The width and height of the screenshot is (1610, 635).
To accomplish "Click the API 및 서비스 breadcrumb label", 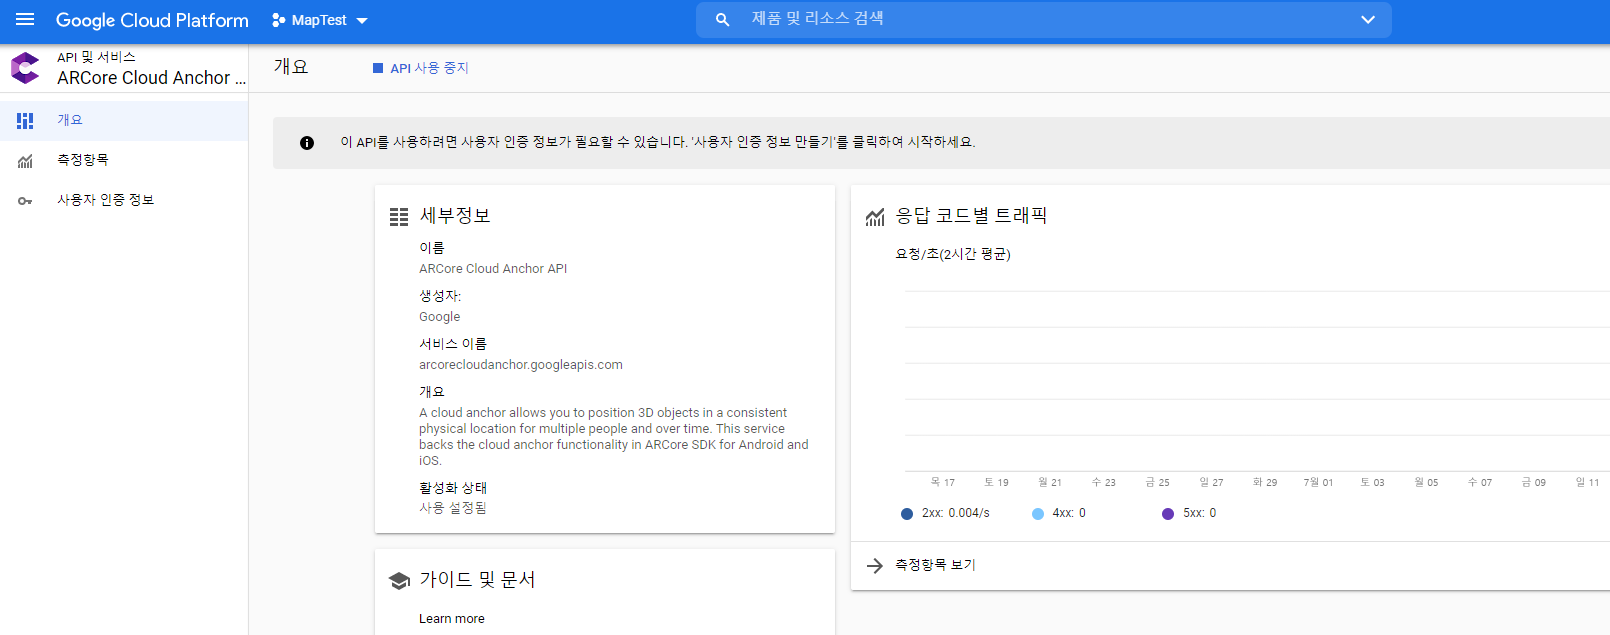I will (96, 57).
